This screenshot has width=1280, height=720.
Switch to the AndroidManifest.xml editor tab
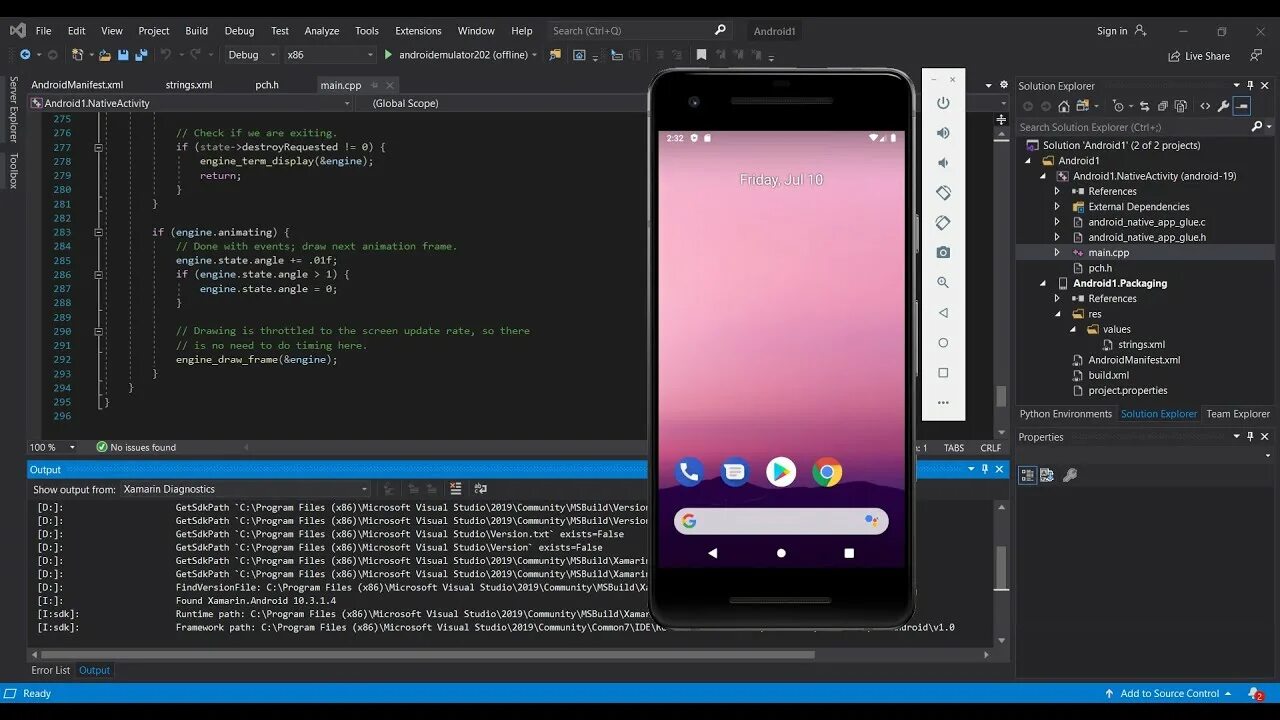tap(77, 85)
